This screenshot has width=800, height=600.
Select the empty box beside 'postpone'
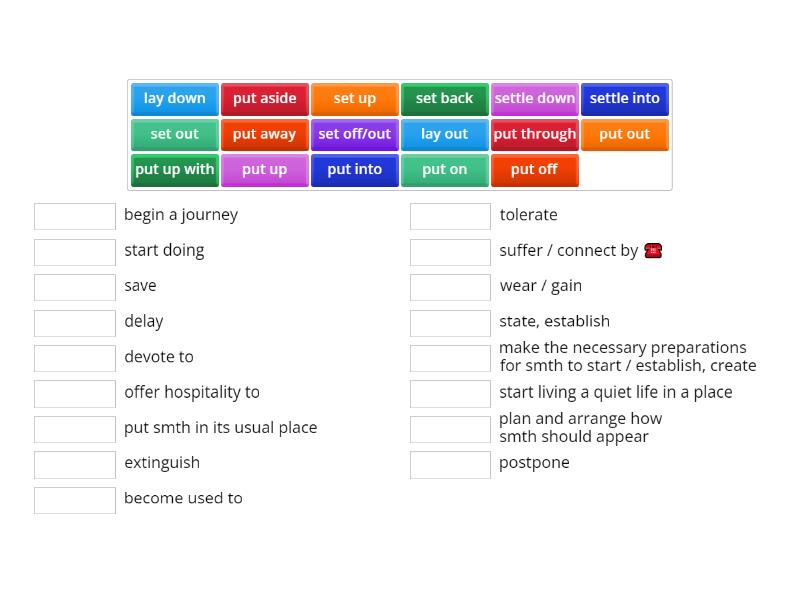[451, 464]
